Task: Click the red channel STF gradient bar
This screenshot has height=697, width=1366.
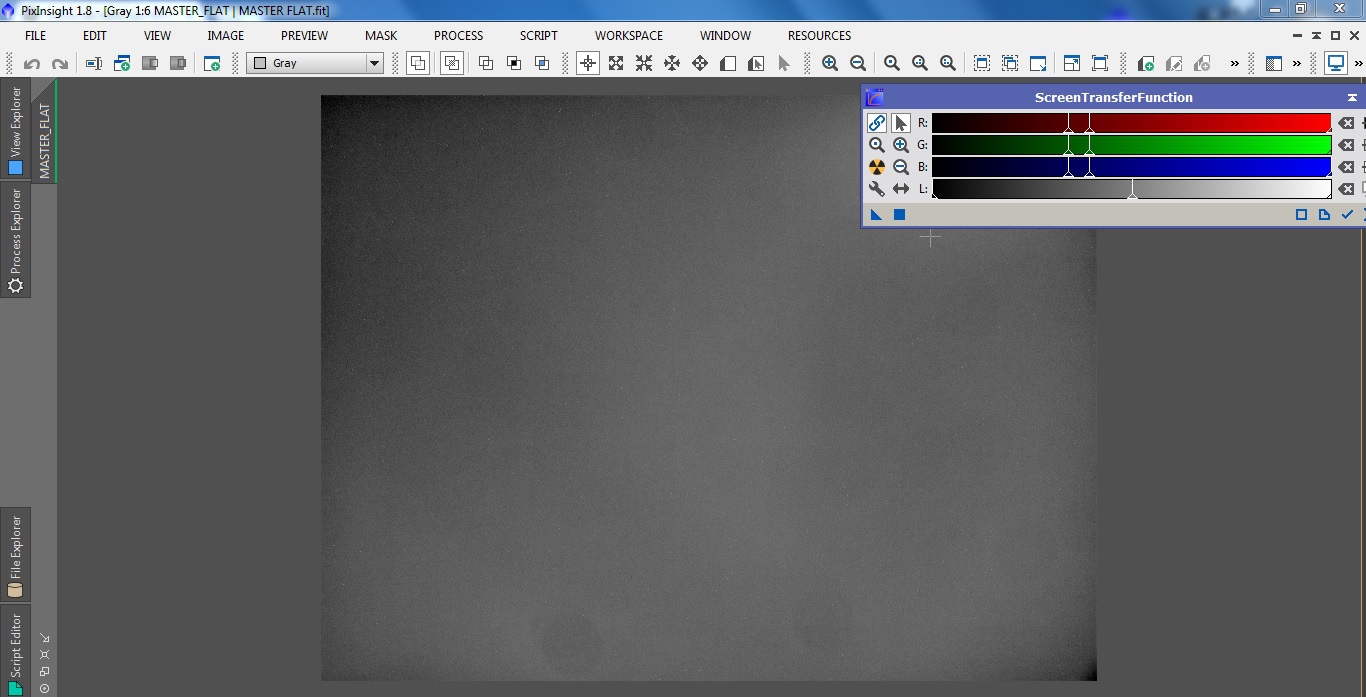Action: click(1131, 123)
